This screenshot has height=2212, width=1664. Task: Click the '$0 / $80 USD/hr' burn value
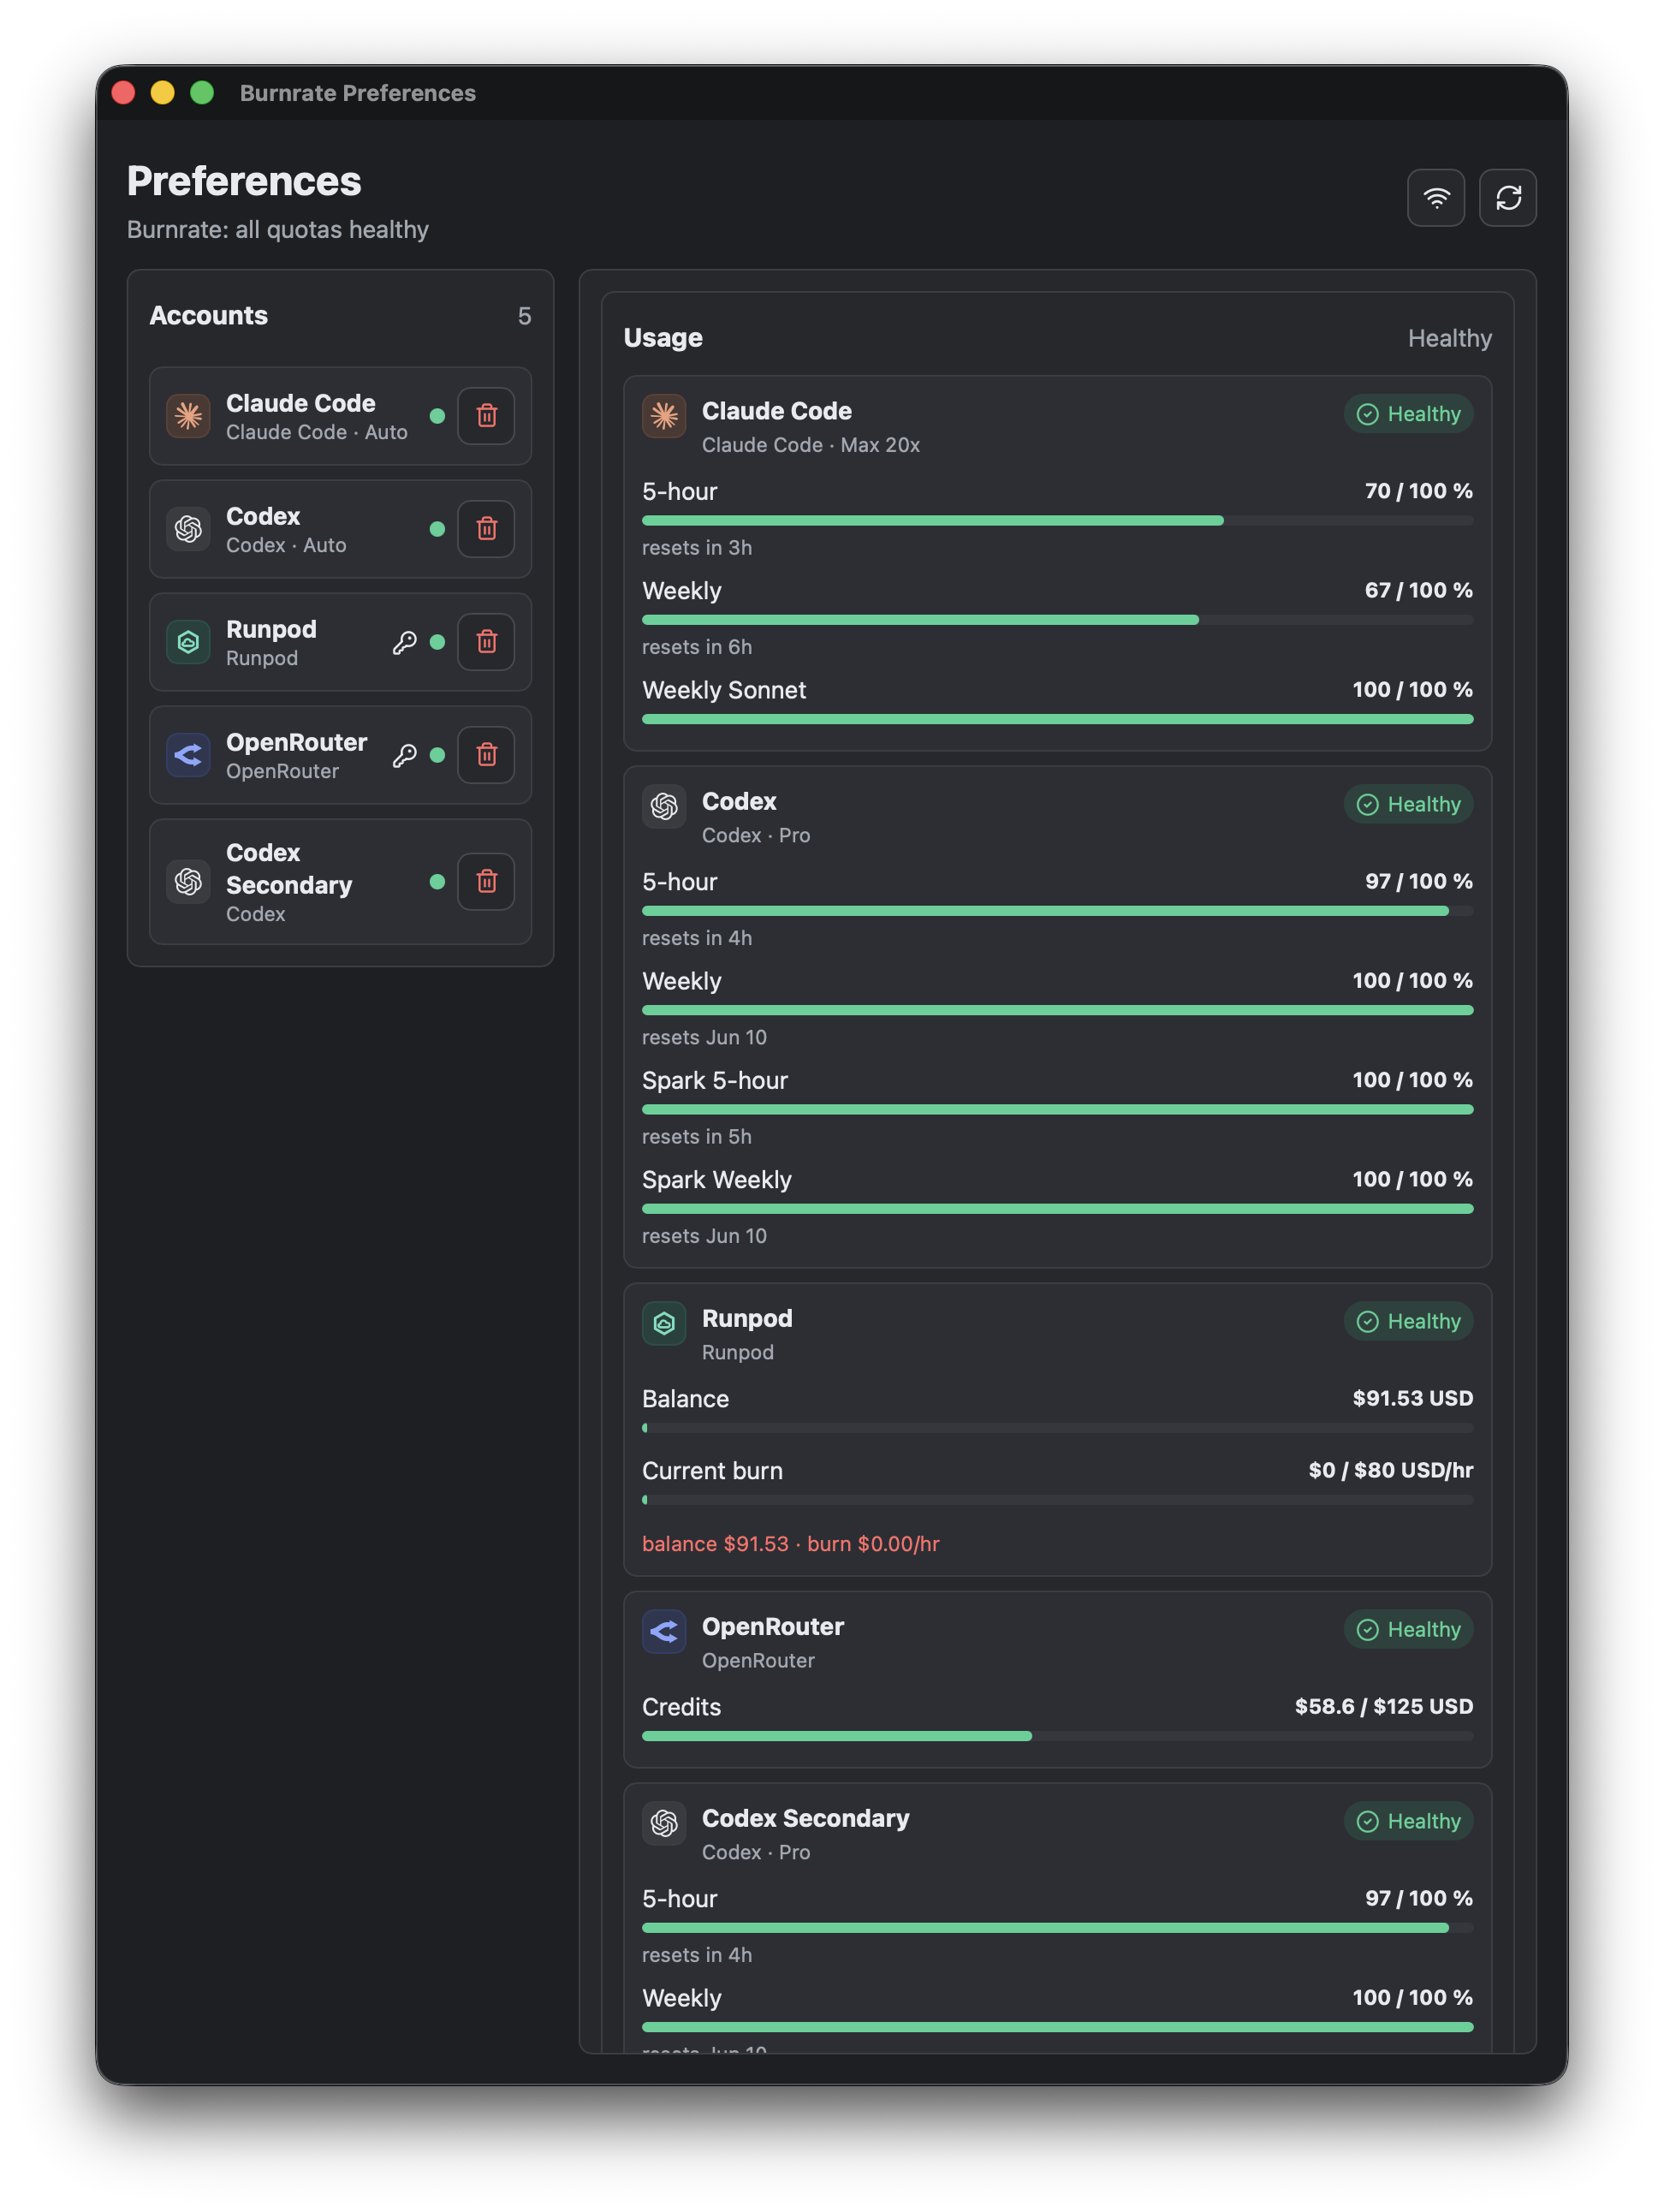point(1391,1471)
